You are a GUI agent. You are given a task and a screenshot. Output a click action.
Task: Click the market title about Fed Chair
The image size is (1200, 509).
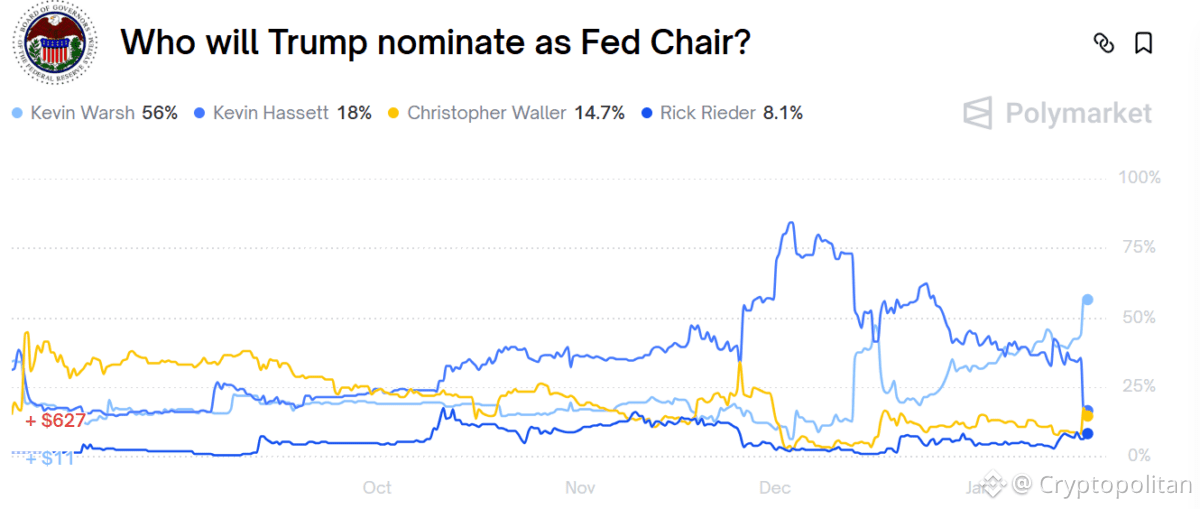pyautogui.click(x=435, y=43)
